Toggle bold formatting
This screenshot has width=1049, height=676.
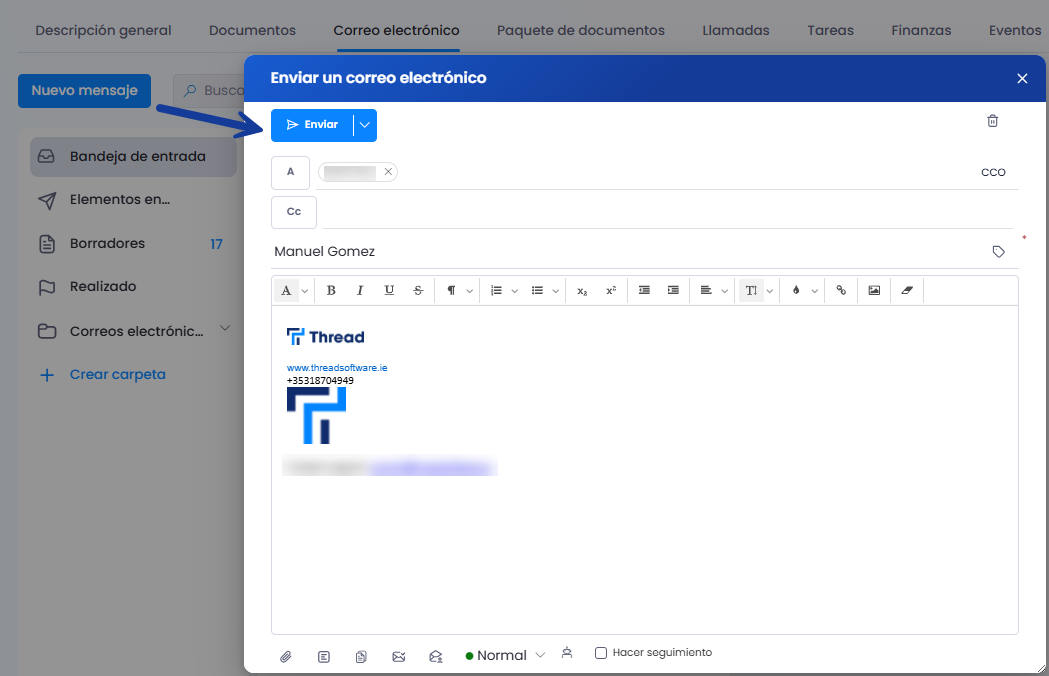pyautogui.click(x=330, y=290)
